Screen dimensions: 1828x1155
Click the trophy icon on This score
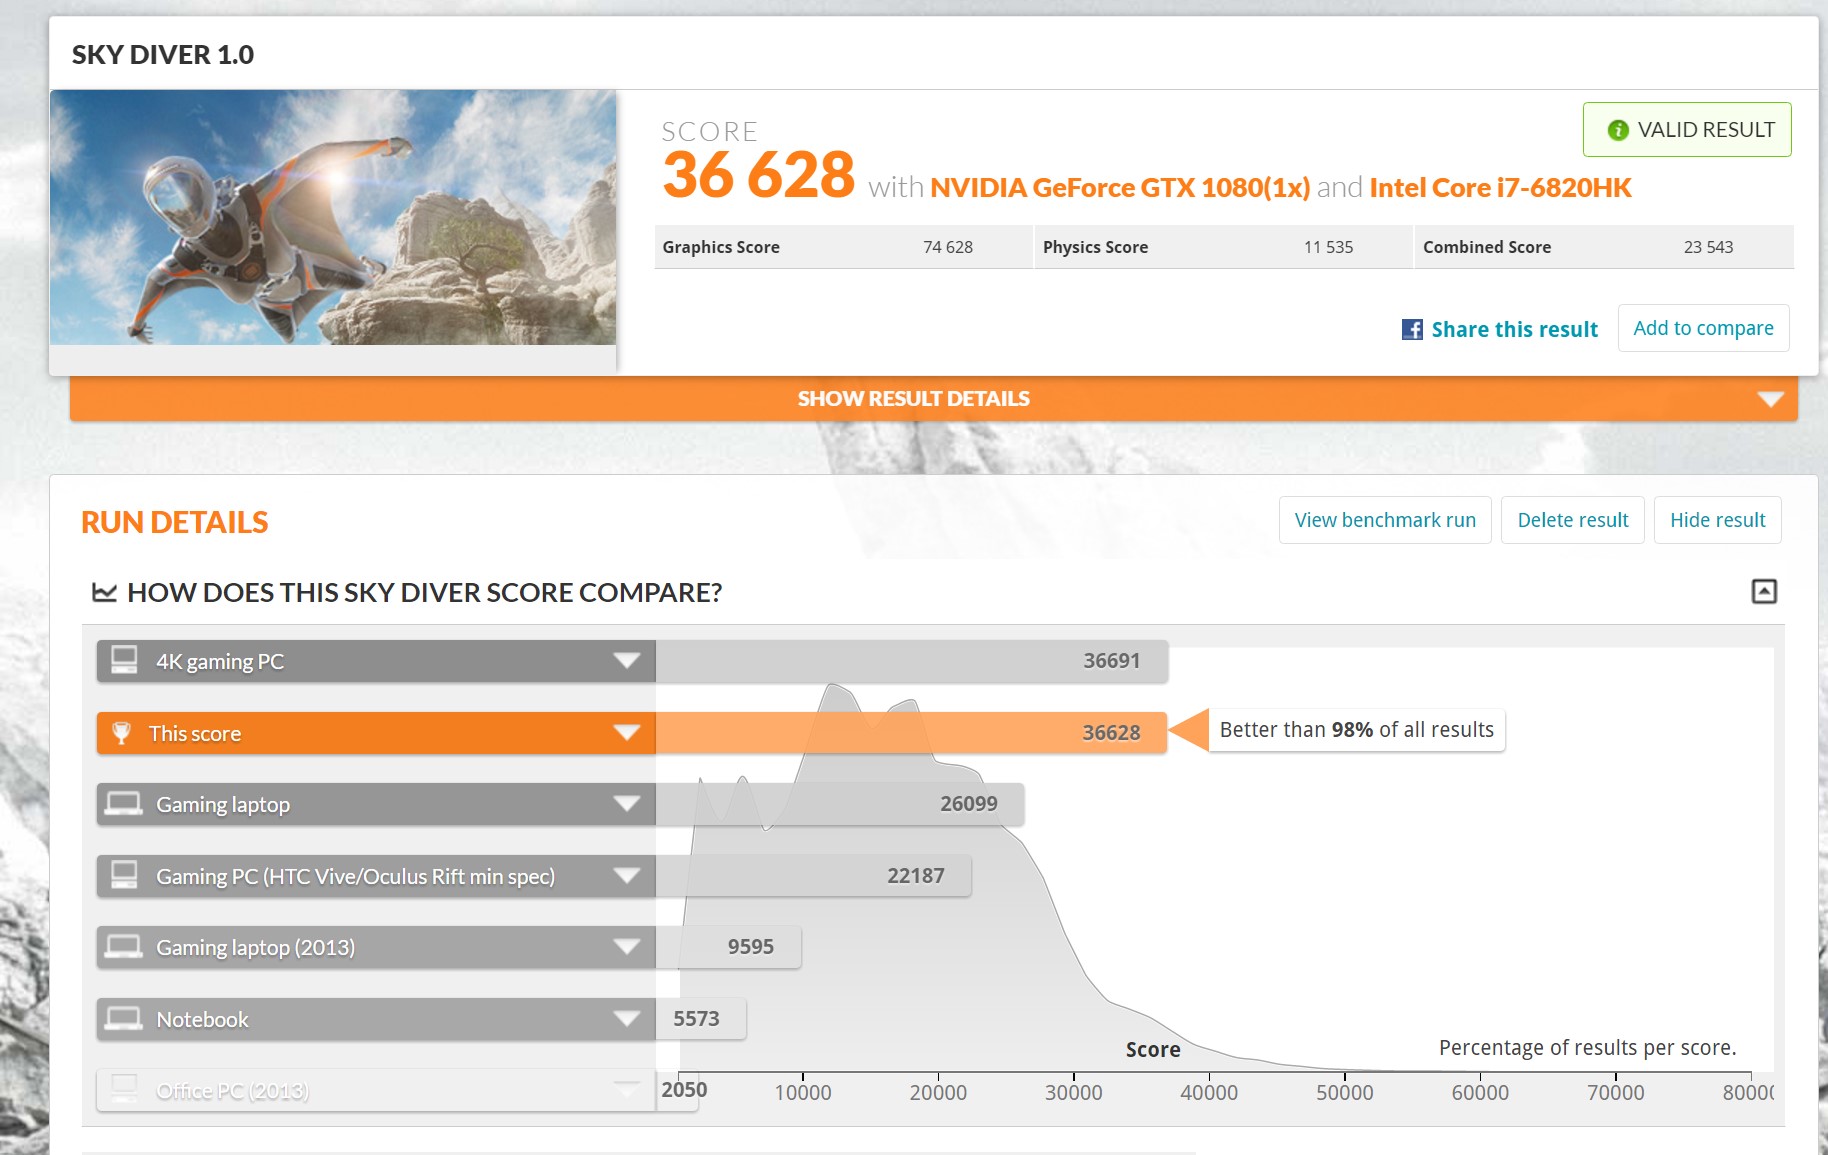(x=122, y=733)
